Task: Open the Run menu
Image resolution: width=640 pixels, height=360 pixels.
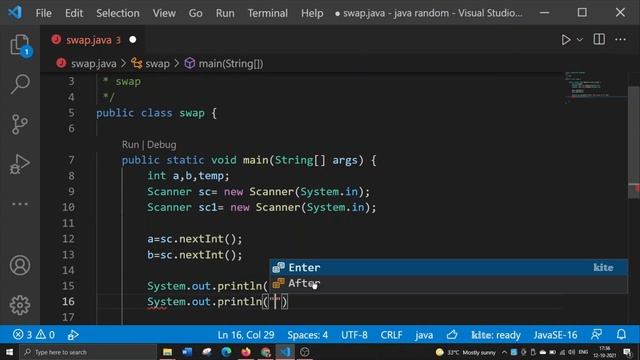Action: coord(225,13)
